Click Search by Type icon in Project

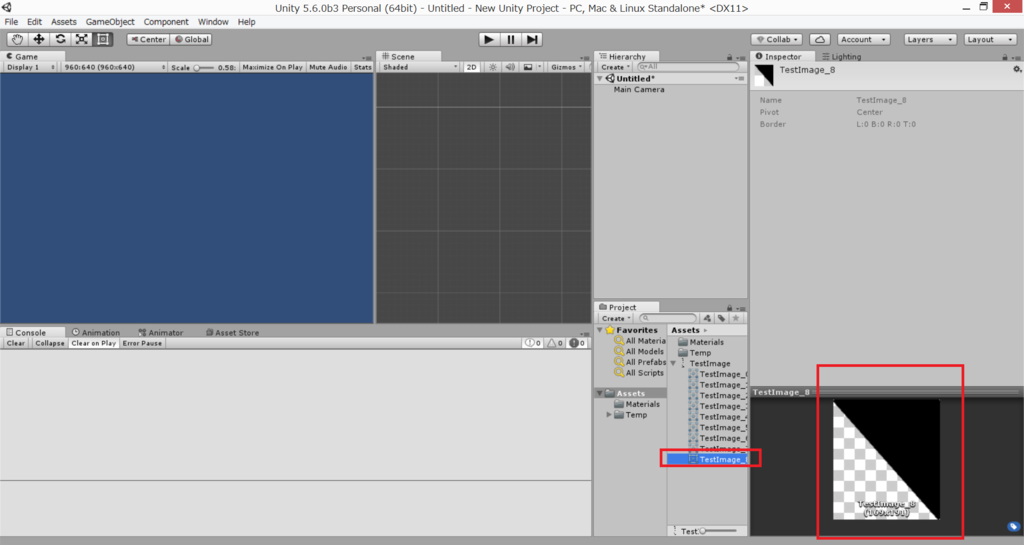707,319
